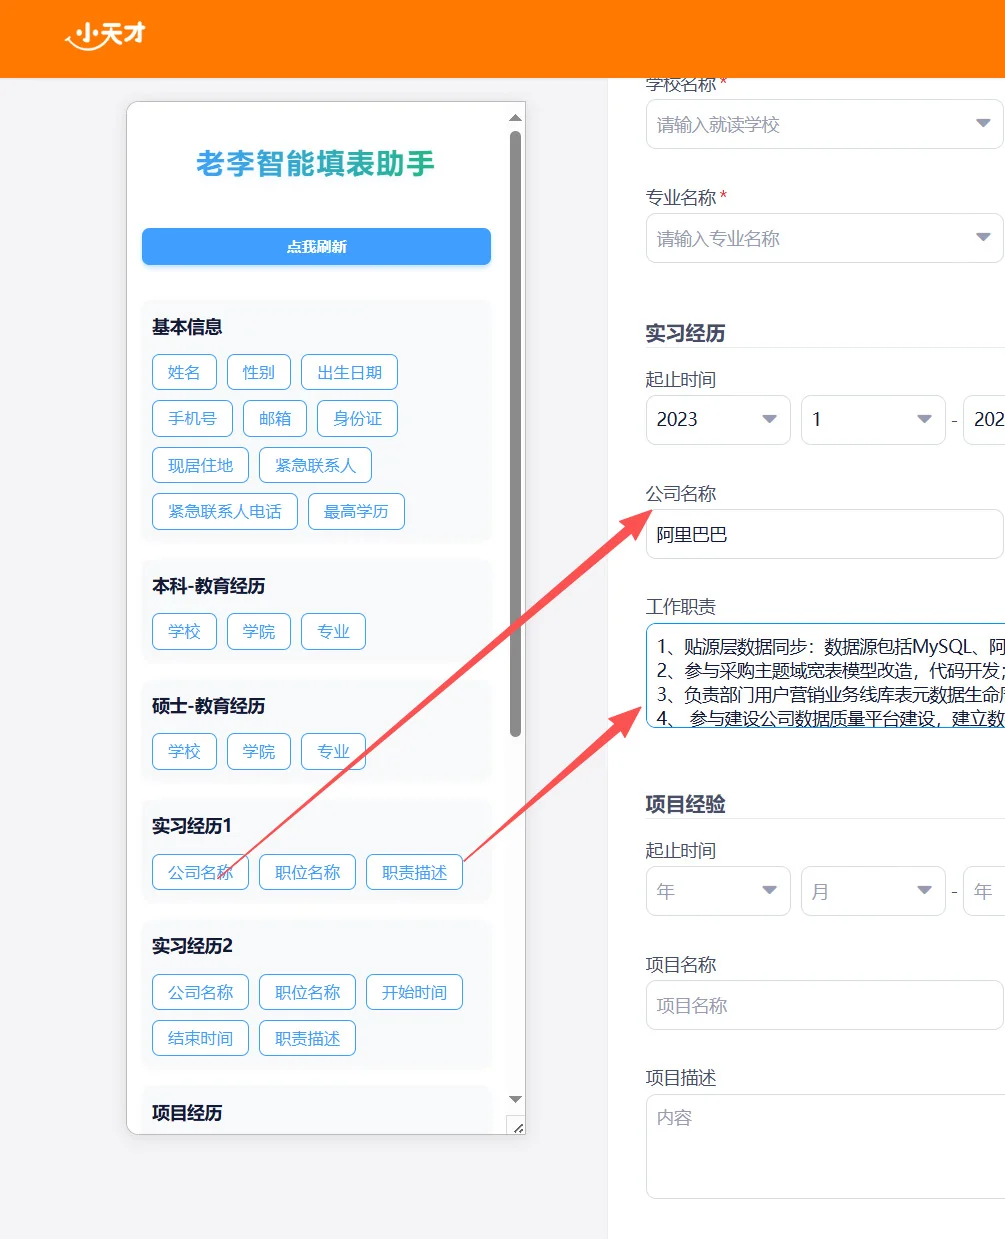Click the 项目描述 内容 text area

click(826, 1146)
